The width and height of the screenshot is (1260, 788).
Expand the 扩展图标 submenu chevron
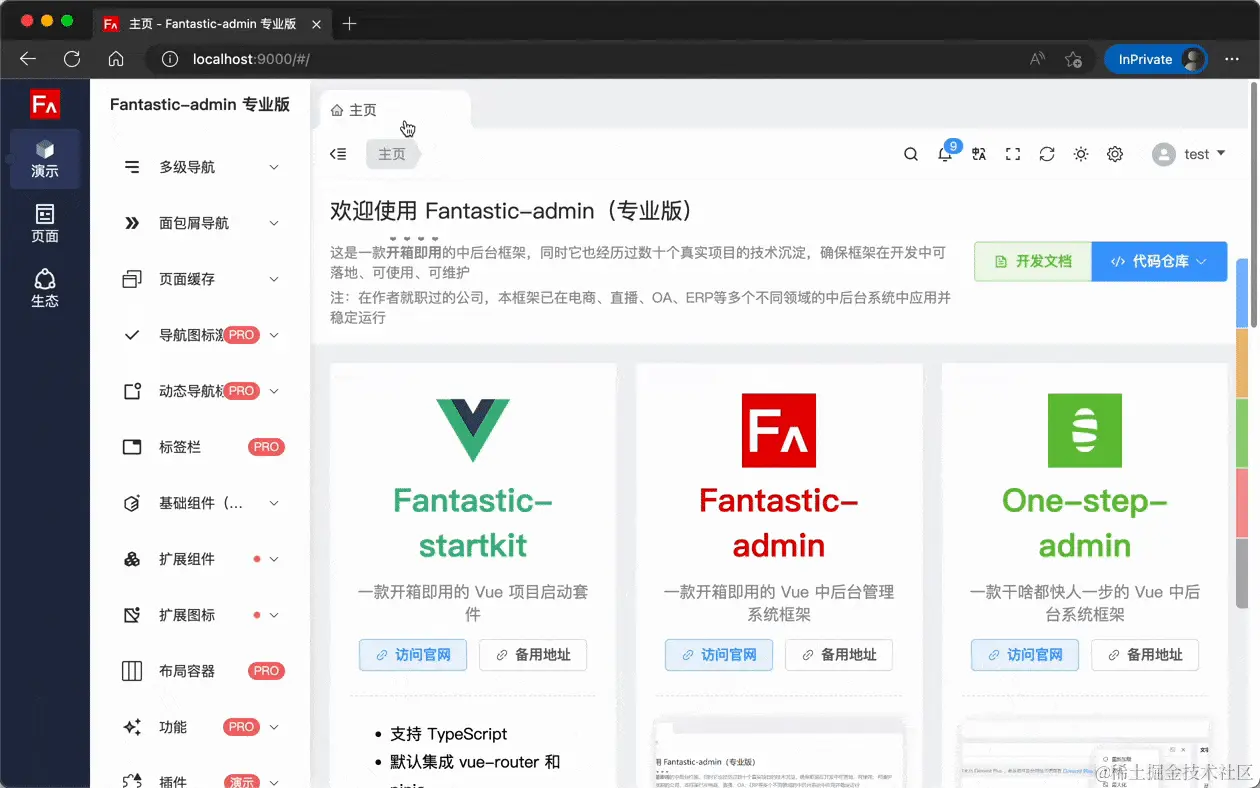click(x=274, y=615)
